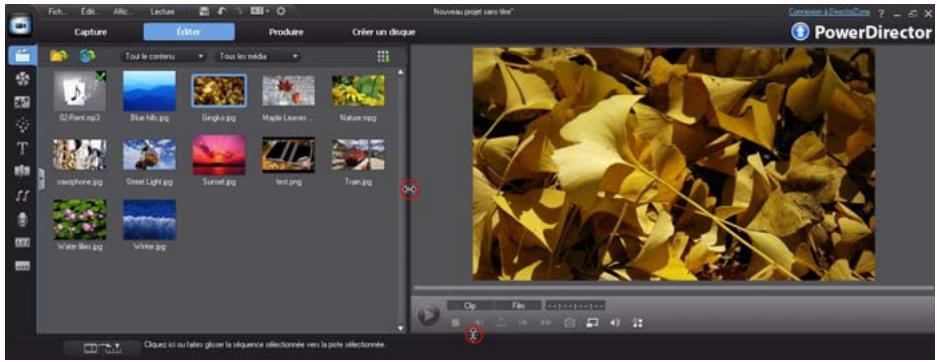Image resolution: width=937 pixels, height=362 pixels.
Task: Open the Edition menu
Action: (x=89, y=11)
